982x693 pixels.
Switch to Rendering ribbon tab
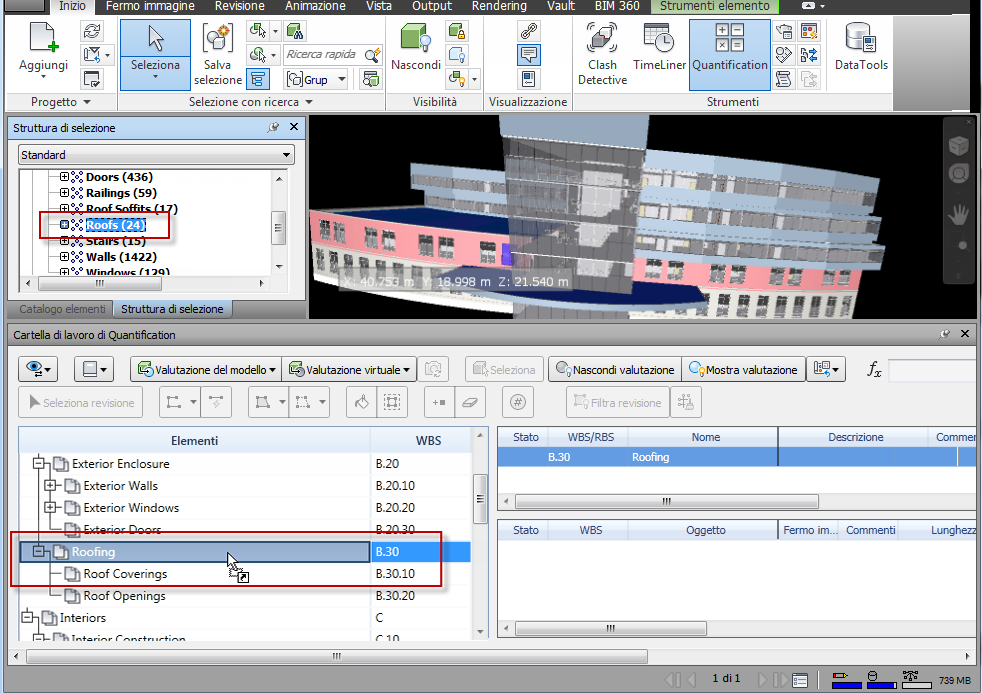(x=499, y=6)
